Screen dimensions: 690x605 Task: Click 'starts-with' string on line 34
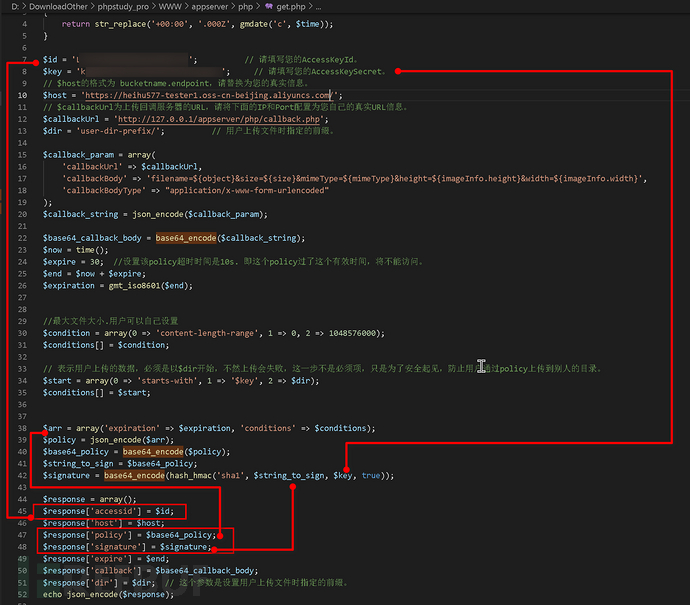click(167, 381)
